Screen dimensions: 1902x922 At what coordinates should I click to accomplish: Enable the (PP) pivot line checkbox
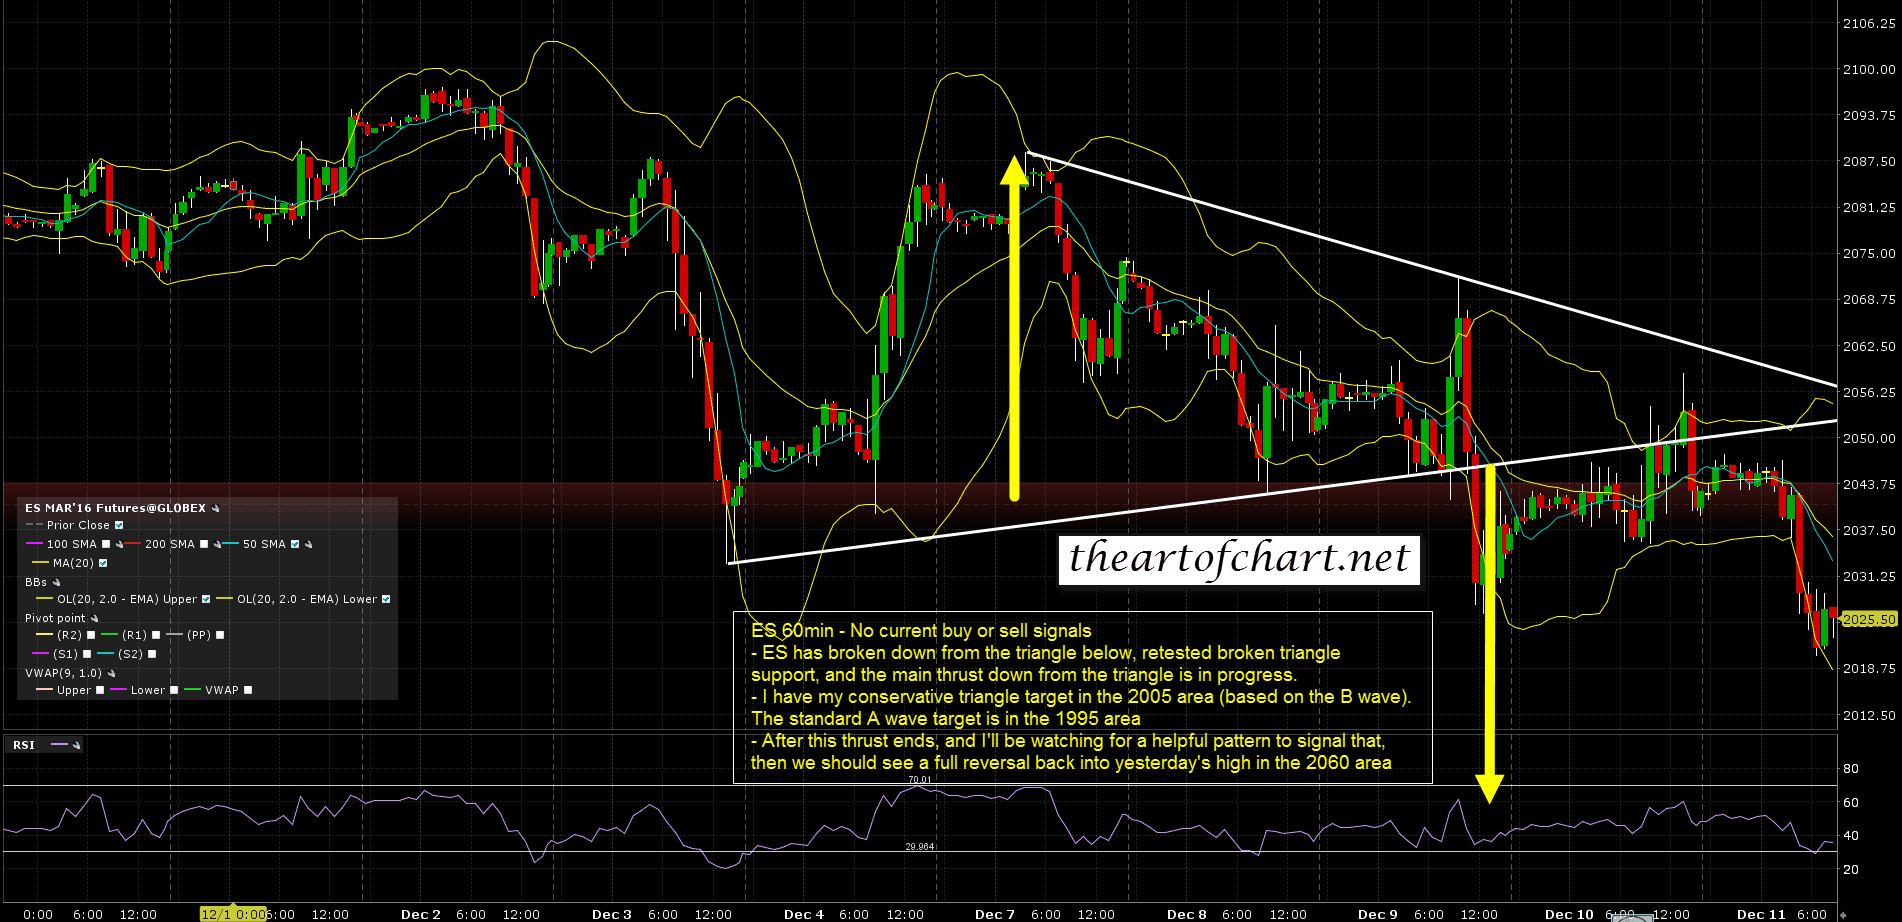coord(220,636)
